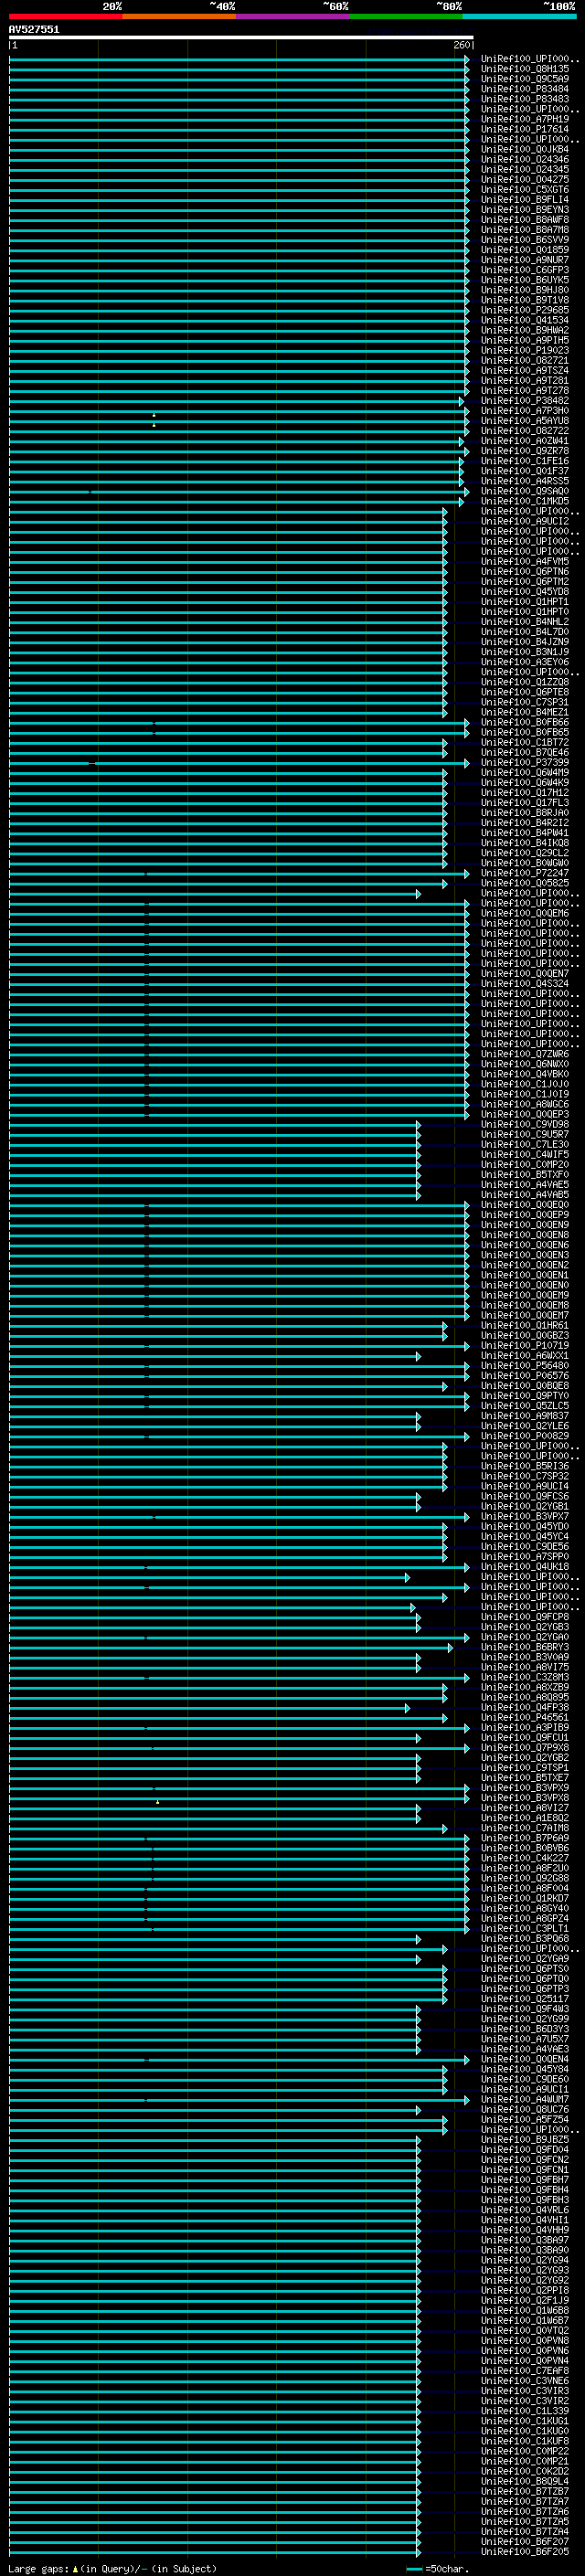Click the yellow query-gap marker in the legend
Screen dimensions: 585x2576
pos(75,2569)
